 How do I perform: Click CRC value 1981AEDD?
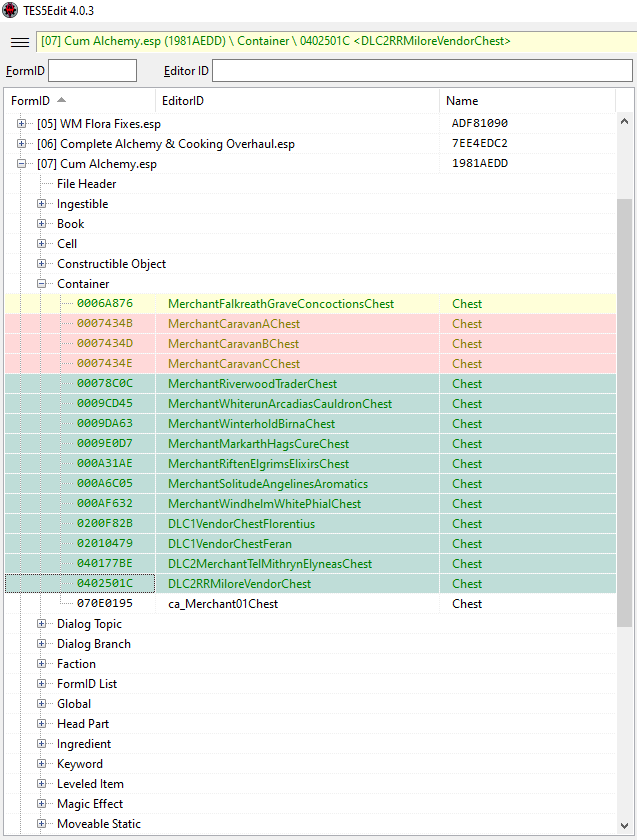tap(479, 163)
